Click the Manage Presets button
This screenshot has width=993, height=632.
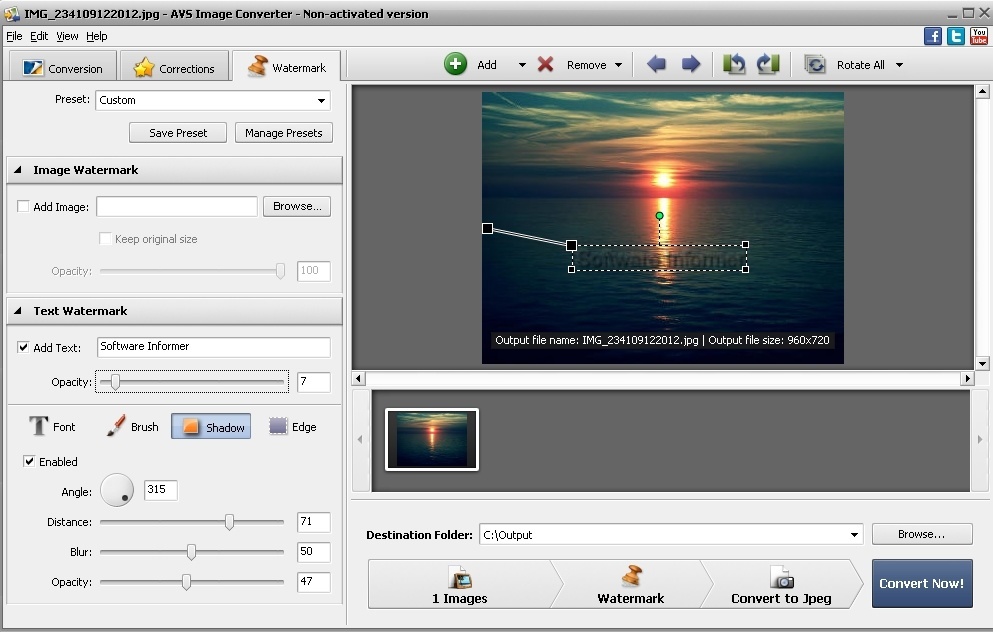[x=283, y=132]
